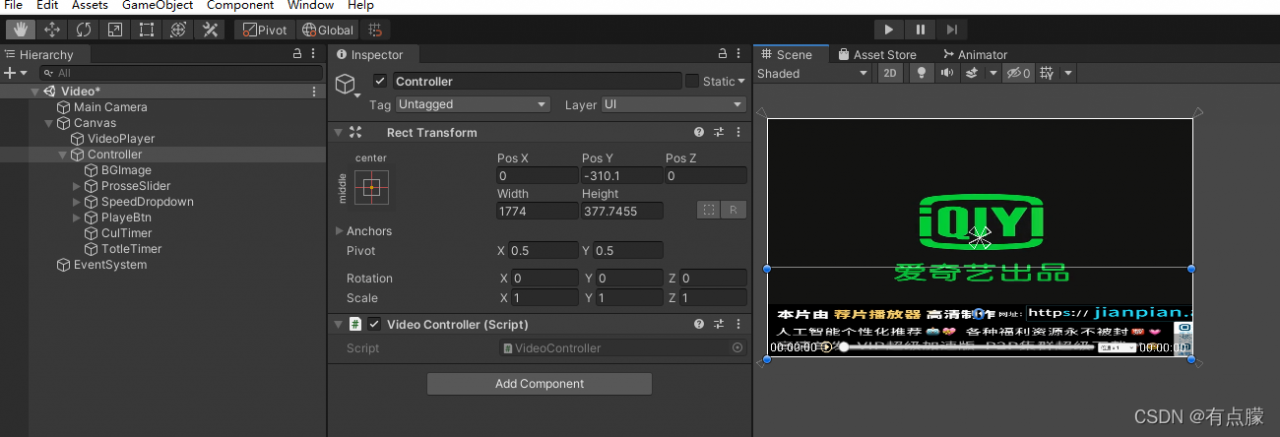Open the Layer dropdown (UI)
This screenshot has height=437, width=1280.
[673, 105]
